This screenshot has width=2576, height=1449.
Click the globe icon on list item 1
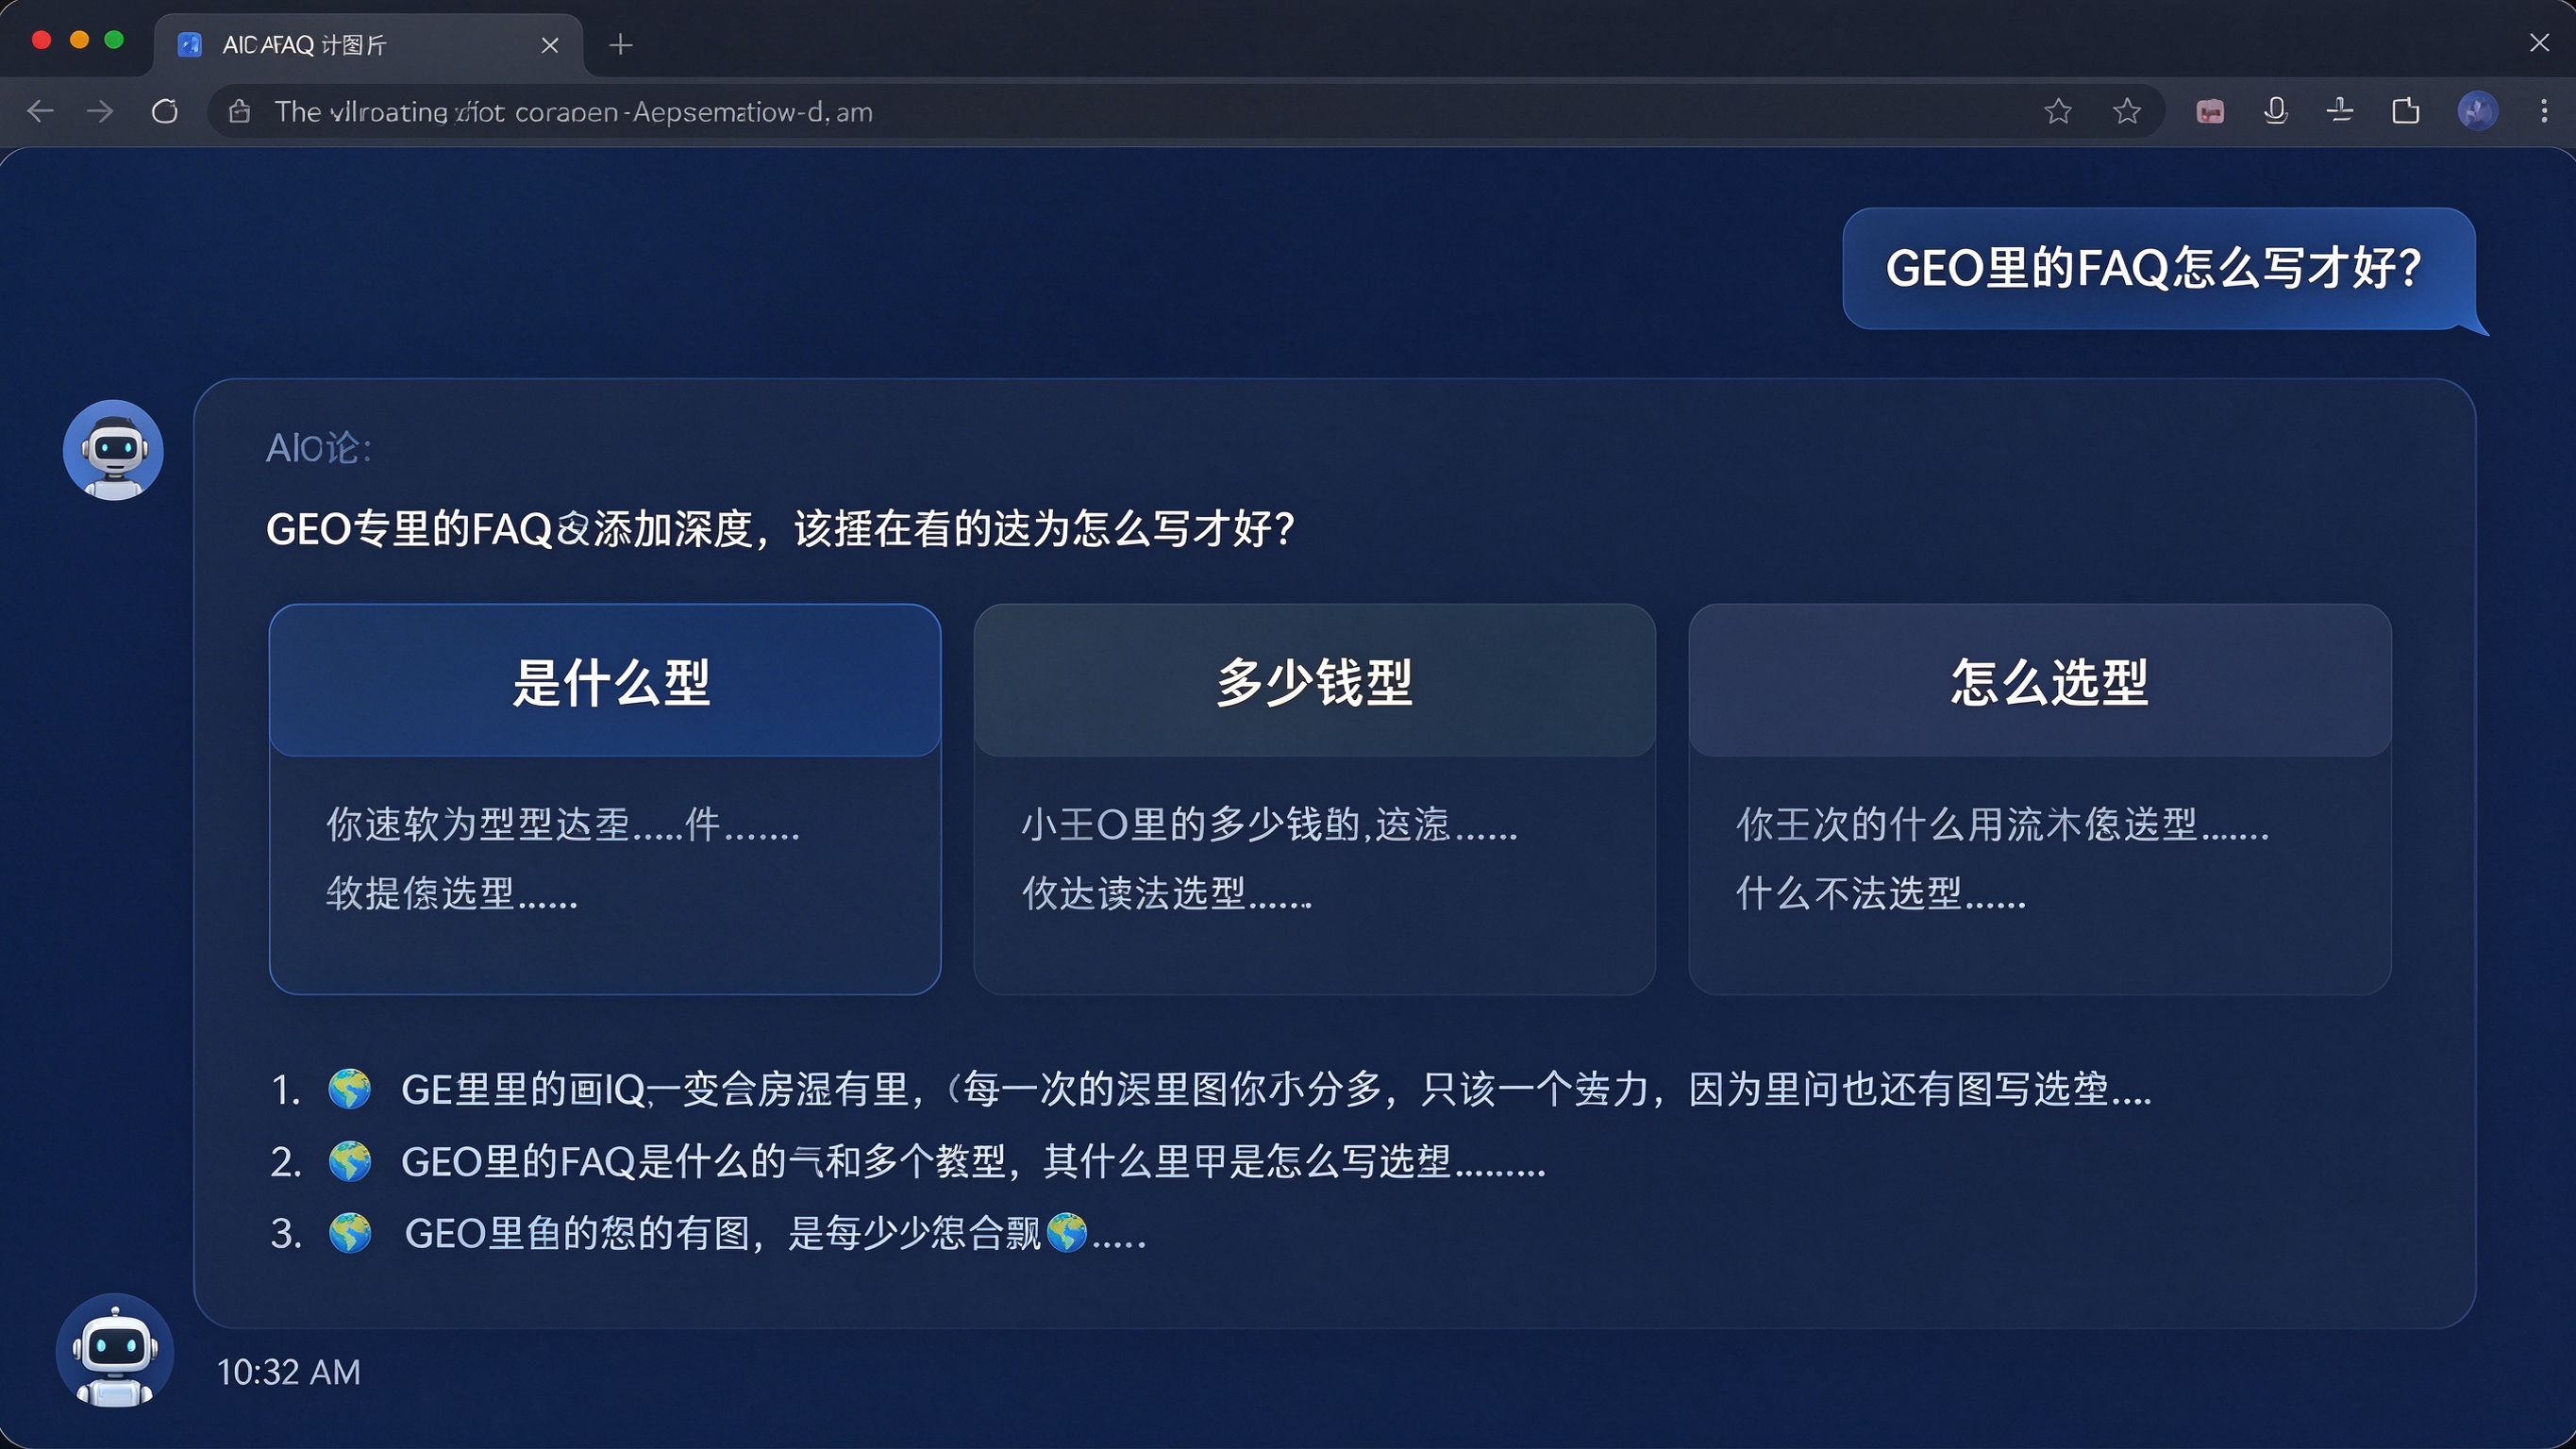pyautogui.click(x=350, y=1089)
